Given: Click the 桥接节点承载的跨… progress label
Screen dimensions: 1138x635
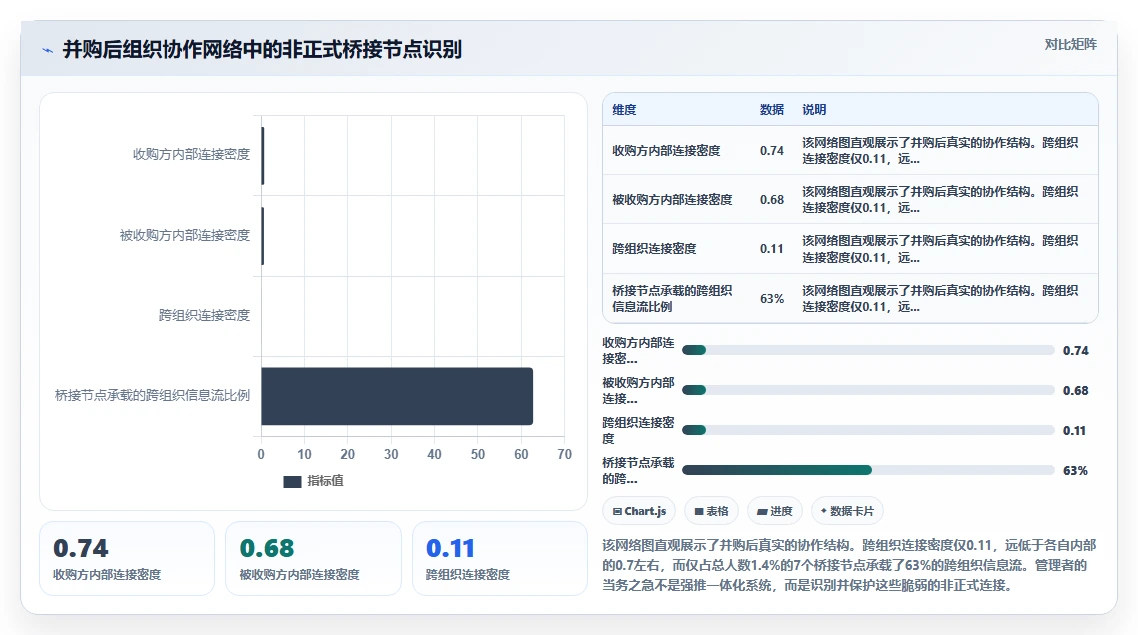Looking at the screenshot, I should coord(638,470).
